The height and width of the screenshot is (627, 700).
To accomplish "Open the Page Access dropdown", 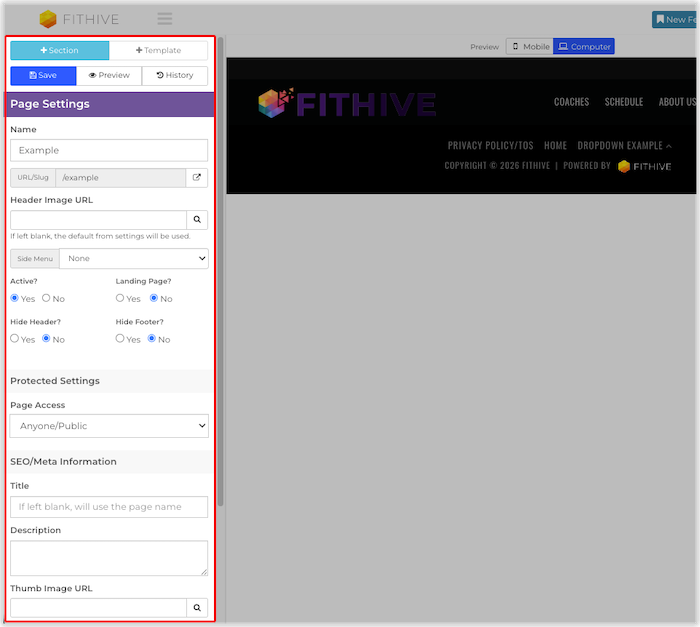I will (x=109, y=426).
